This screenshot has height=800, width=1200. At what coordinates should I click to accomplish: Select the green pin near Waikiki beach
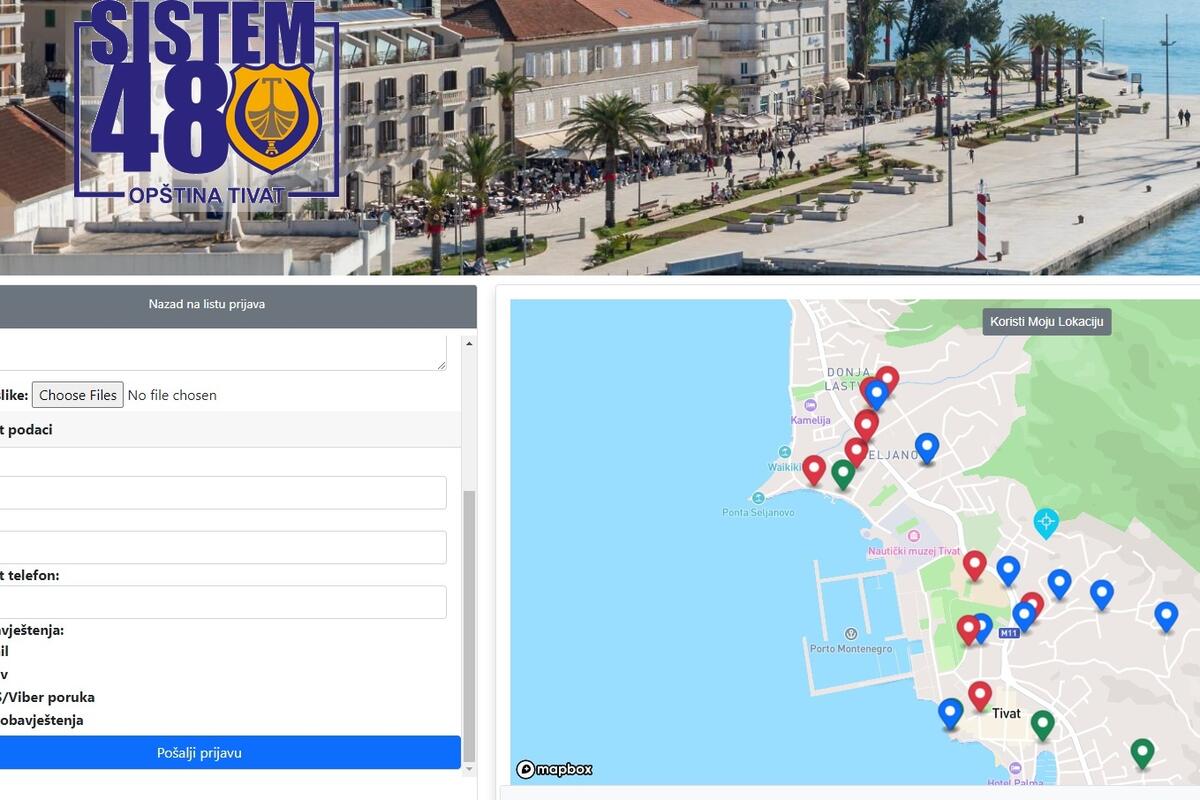click(843, 472)
